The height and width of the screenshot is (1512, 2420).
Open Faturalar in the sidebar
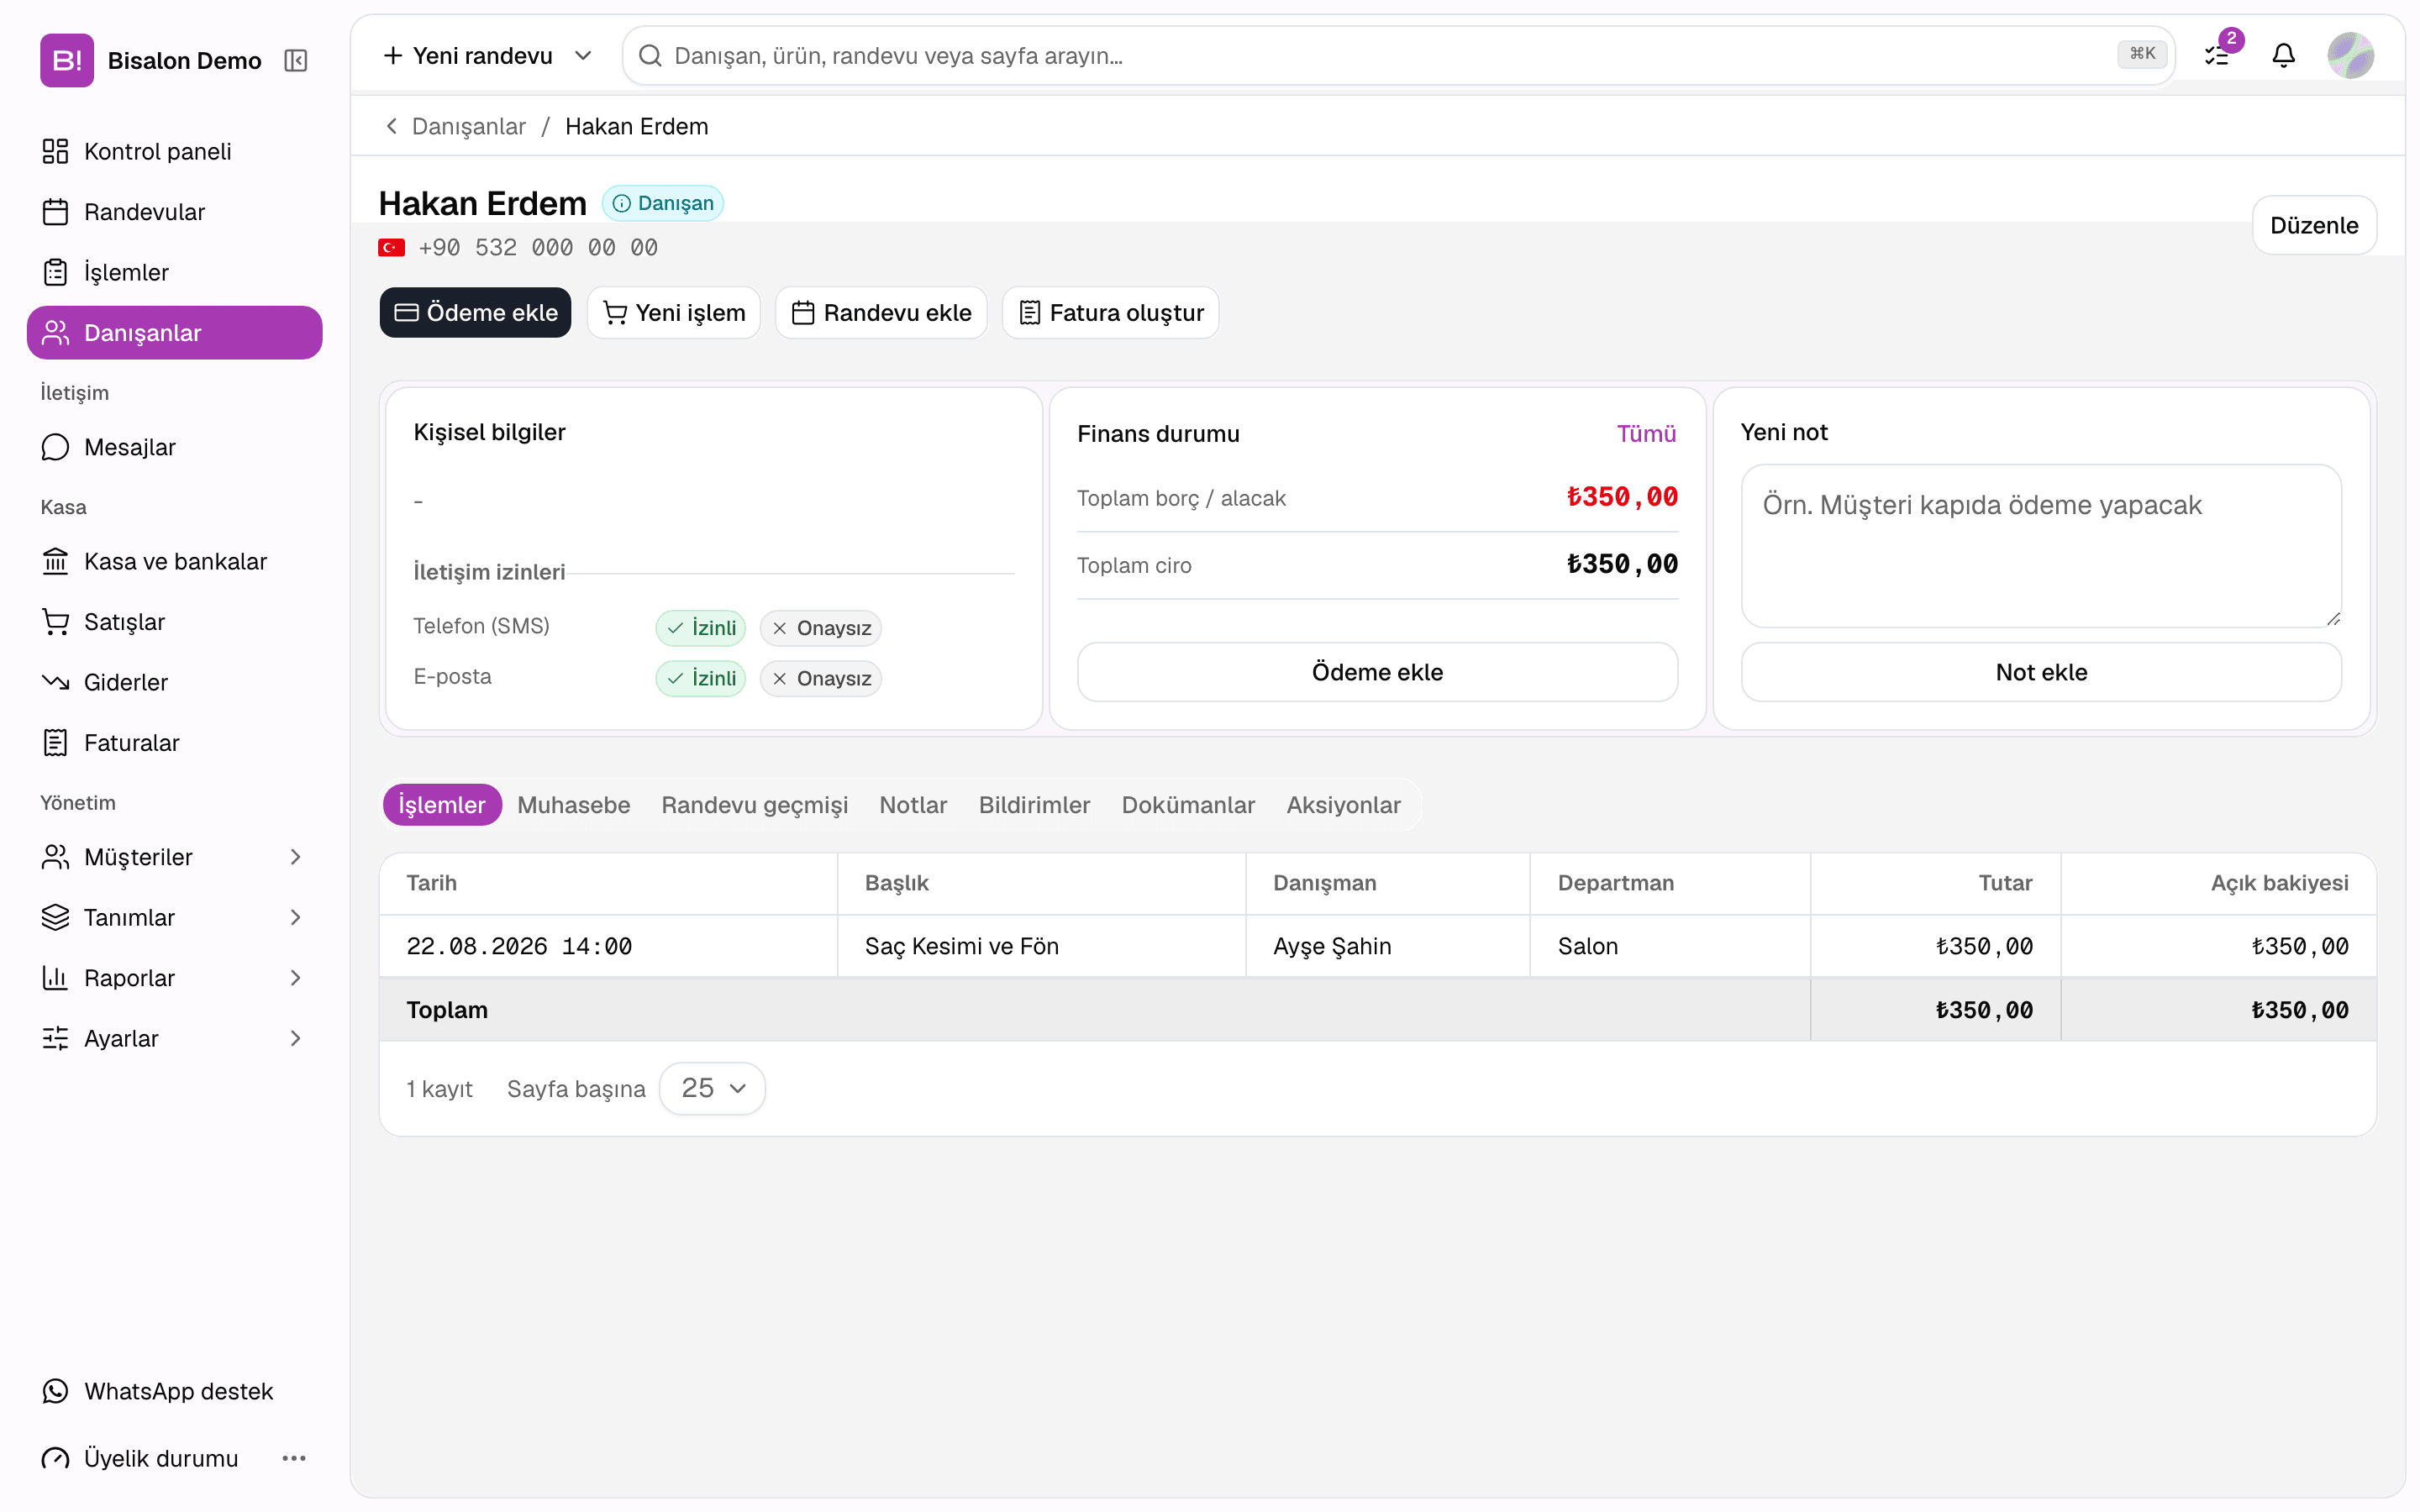tap(175, 743)
